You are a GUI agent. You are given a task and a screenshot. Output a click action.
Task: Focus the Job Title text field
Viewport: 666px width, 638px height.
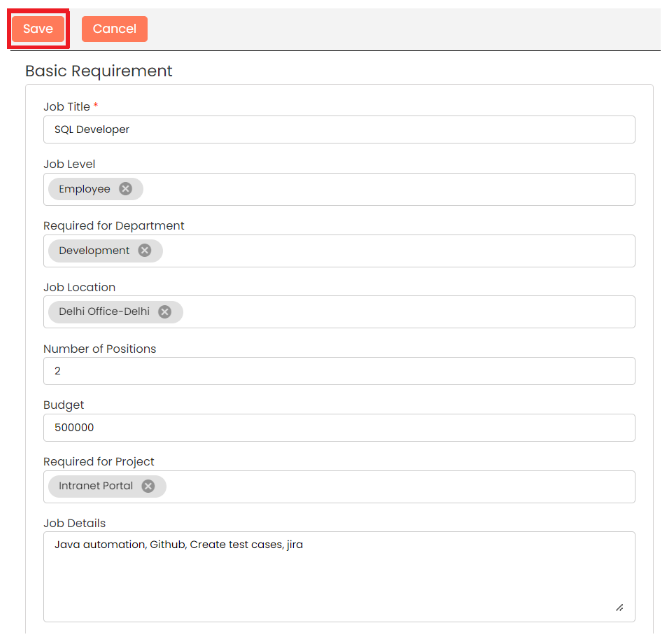[x=339, y=129]
